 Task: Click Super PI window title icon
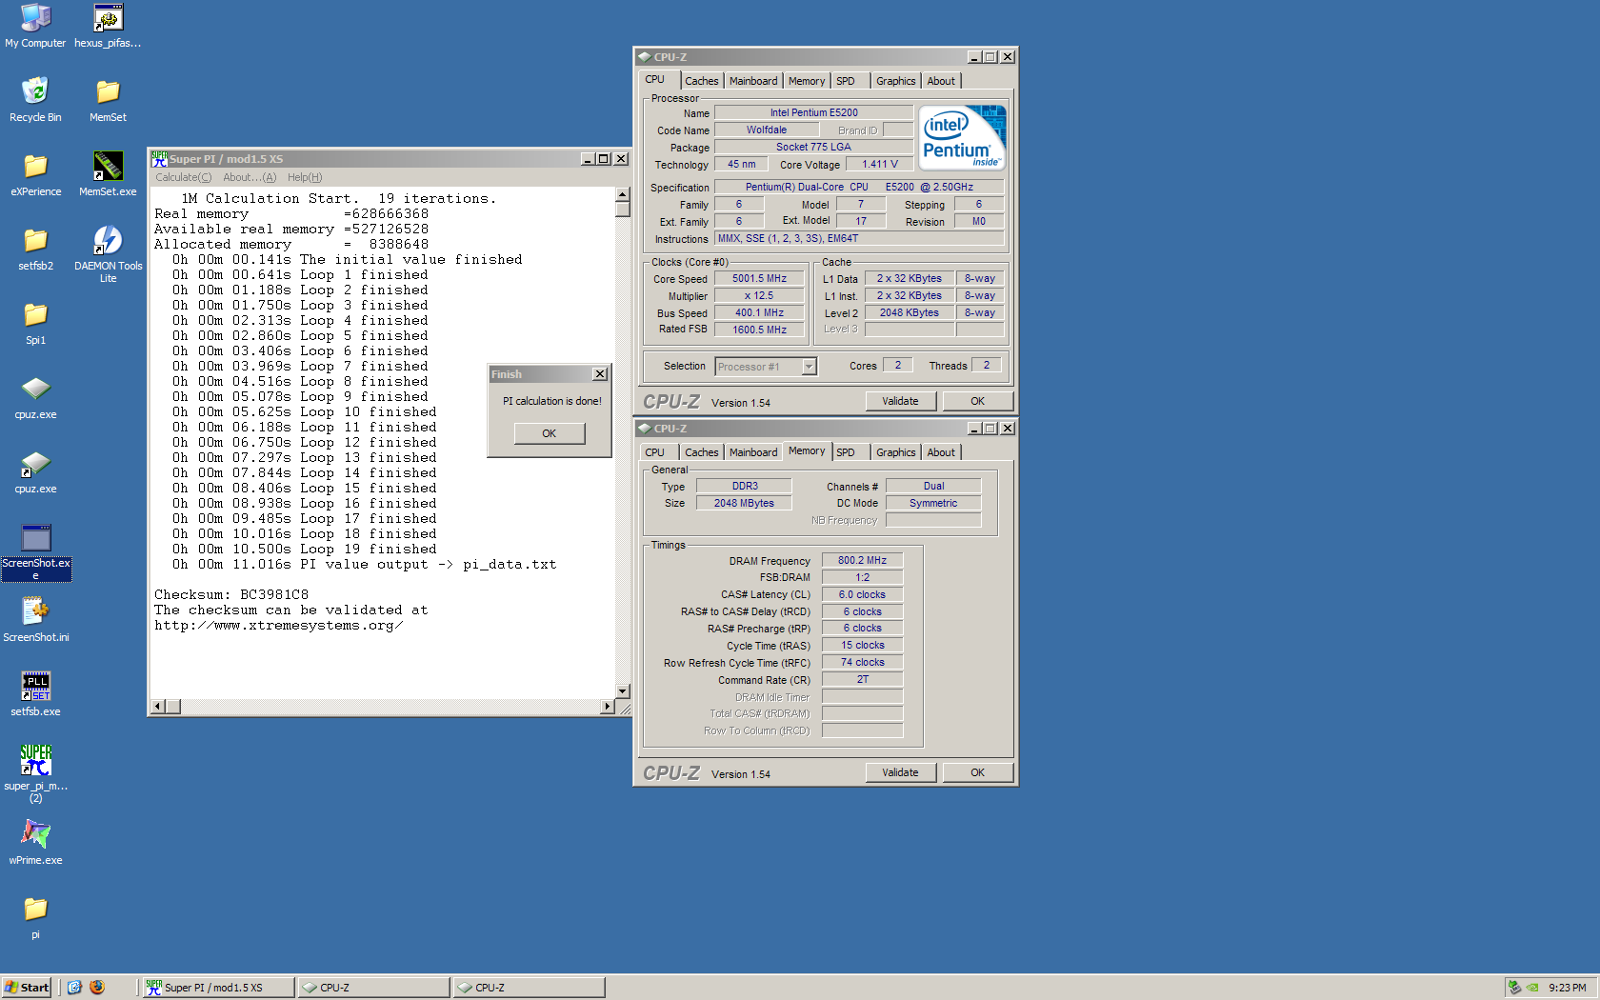point(159,159)
